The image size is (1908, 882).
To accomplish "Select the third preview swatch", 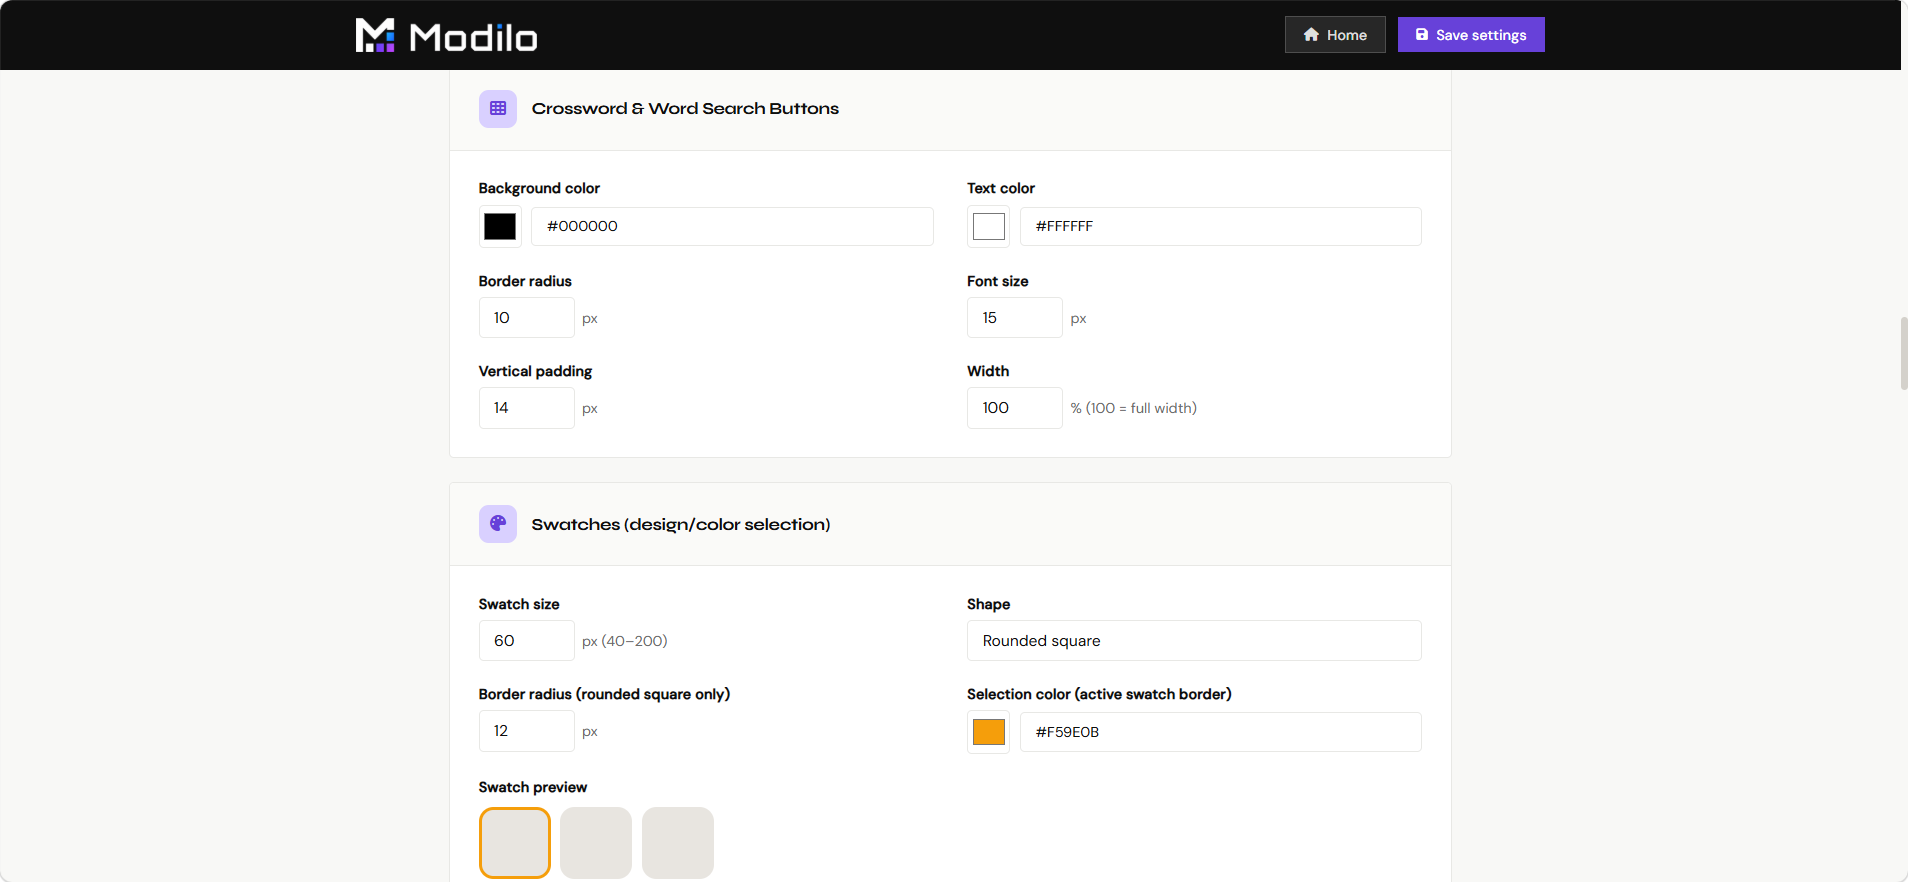I will coord(678,843).
